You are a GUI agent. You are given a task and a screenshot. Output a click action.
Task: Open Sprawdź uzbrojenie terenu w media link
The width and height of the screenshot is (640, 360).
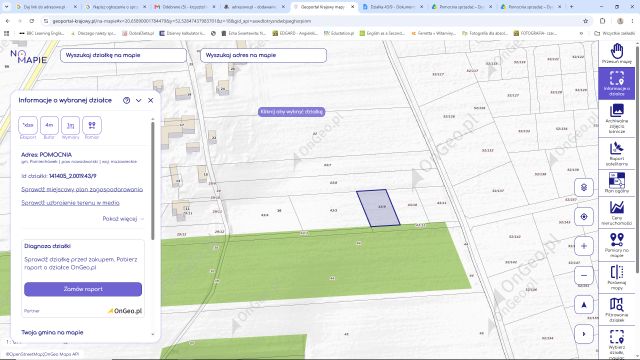70,202
